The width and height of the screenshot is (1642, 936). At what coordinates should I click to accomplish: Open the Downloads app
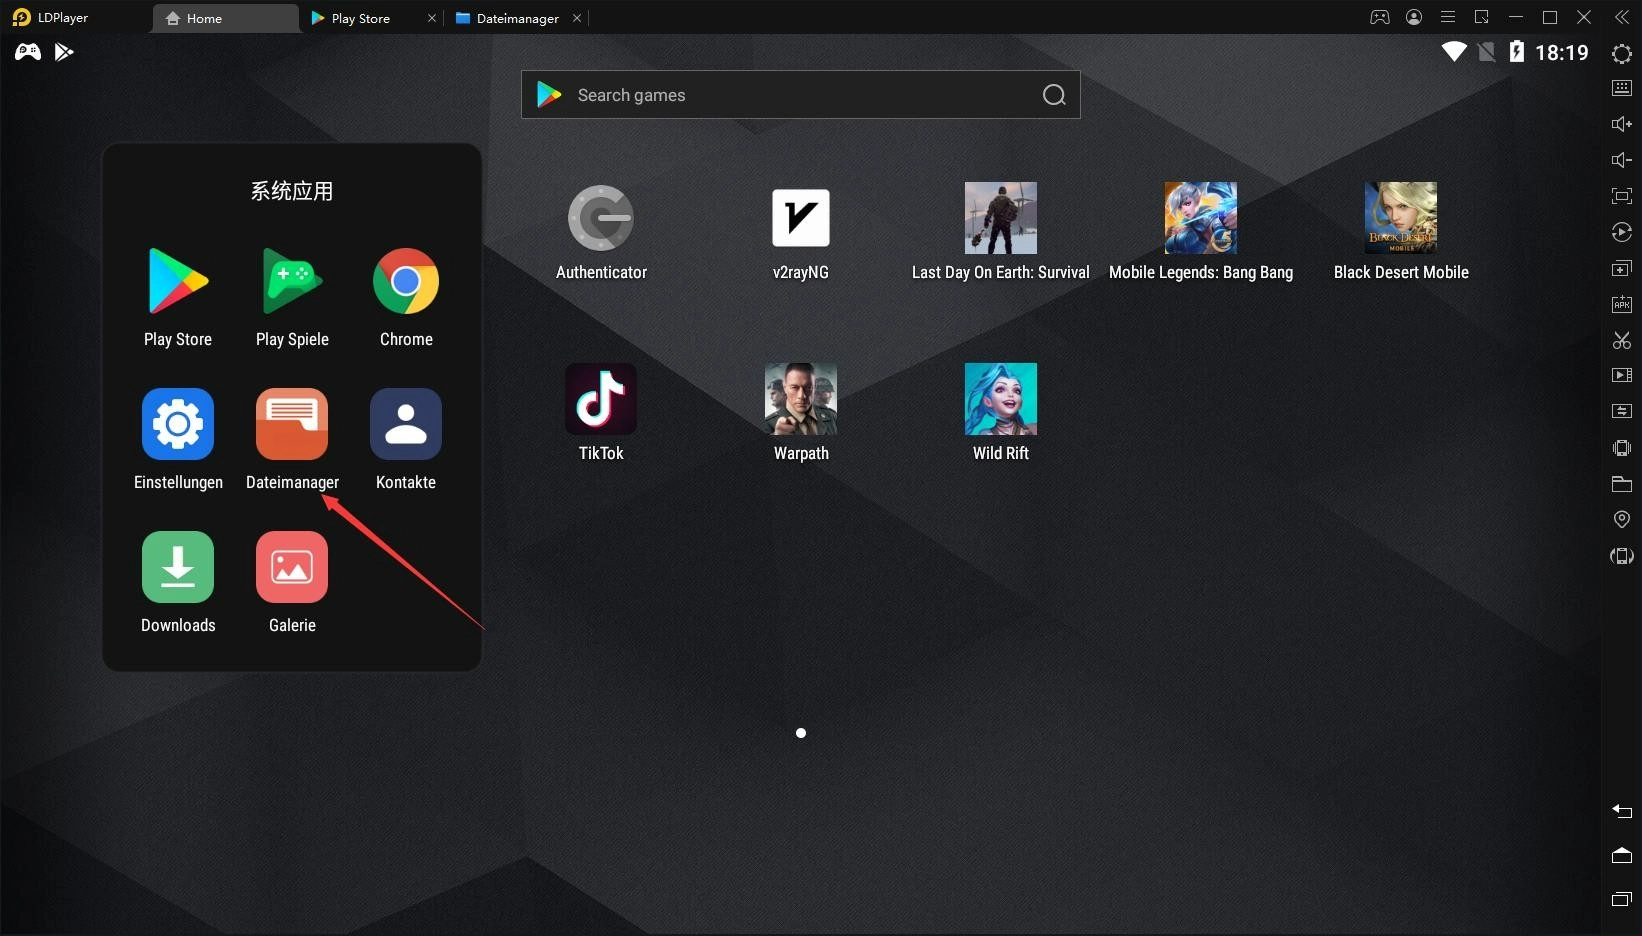pyautogui.click(x=178, y=567)
